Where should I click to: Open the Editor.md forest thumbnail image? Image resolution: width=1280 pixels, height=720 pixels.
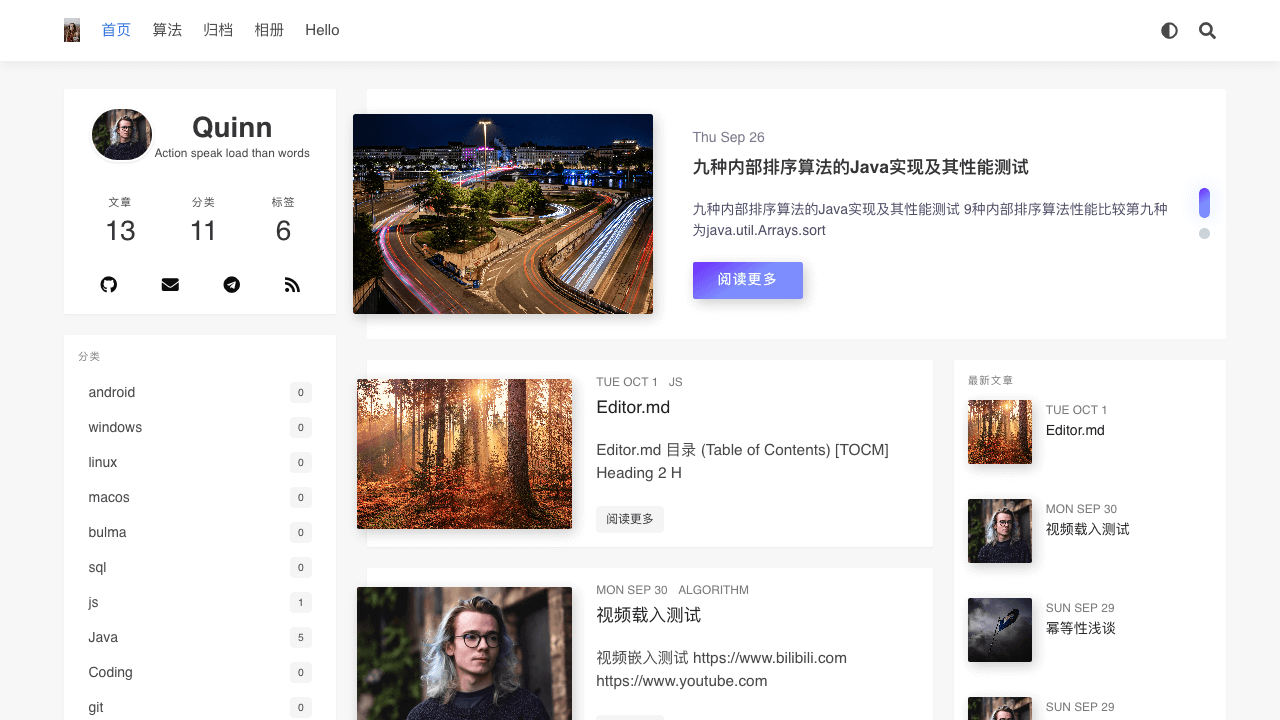point(464,454)
